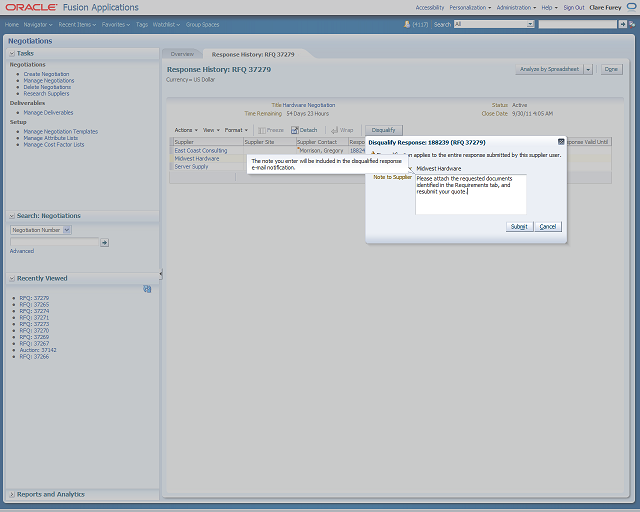Click the Done button

point(611,69)
